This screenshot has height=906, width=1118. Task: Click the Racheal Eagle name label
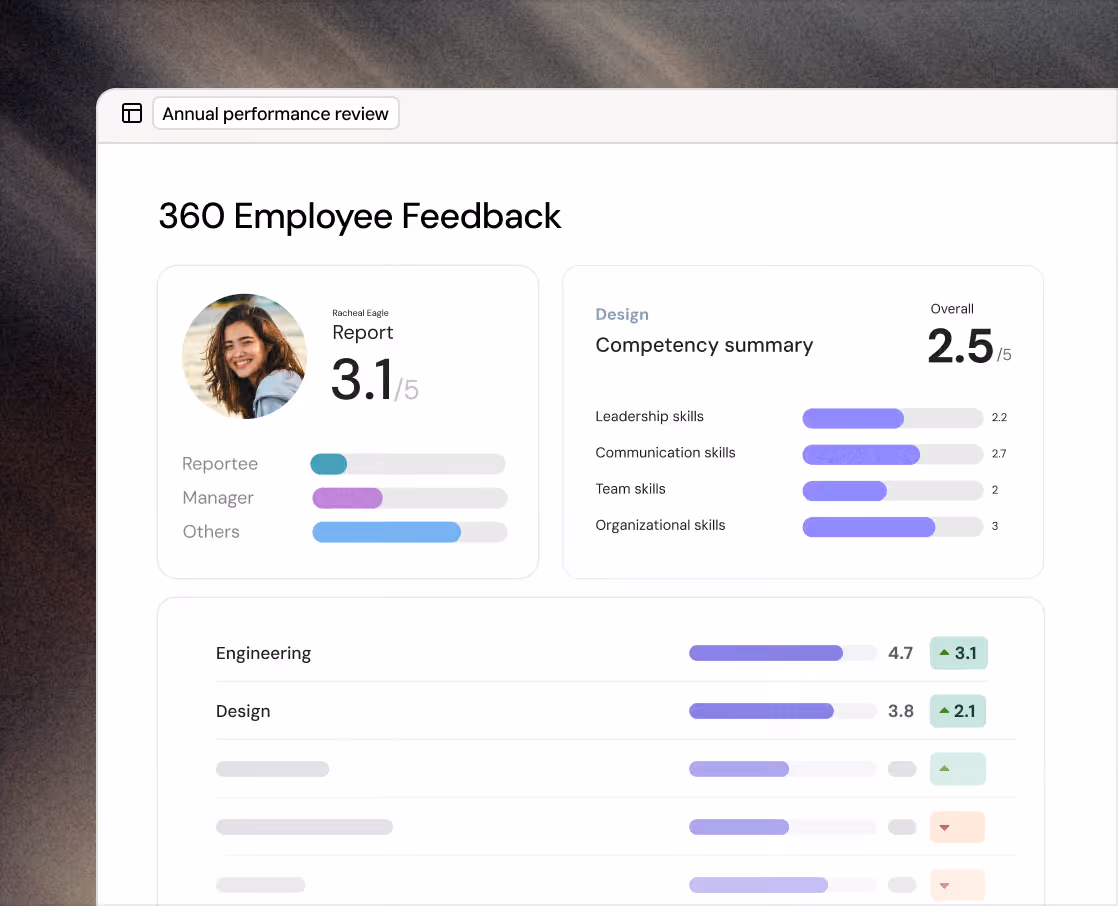pyautogui.click(x=360, y=313)
